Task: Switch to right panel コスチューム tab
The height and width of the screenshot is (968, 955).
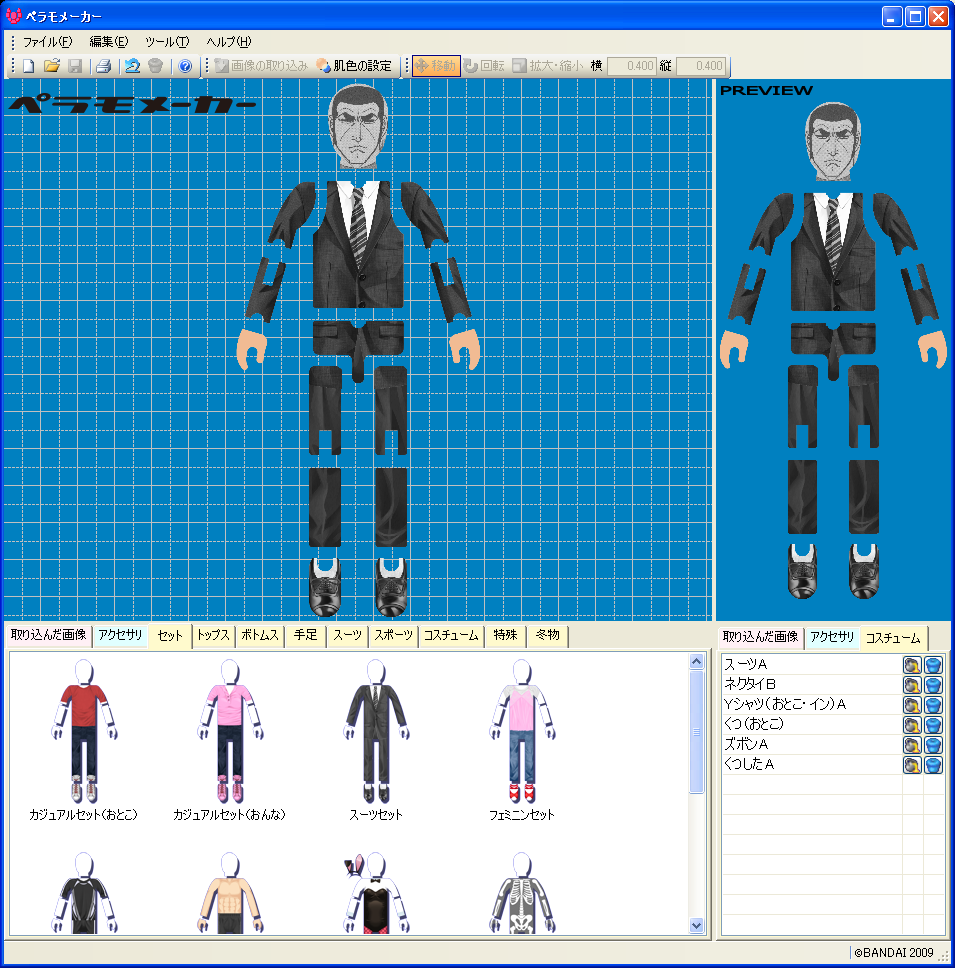Action: coord(893,638)
